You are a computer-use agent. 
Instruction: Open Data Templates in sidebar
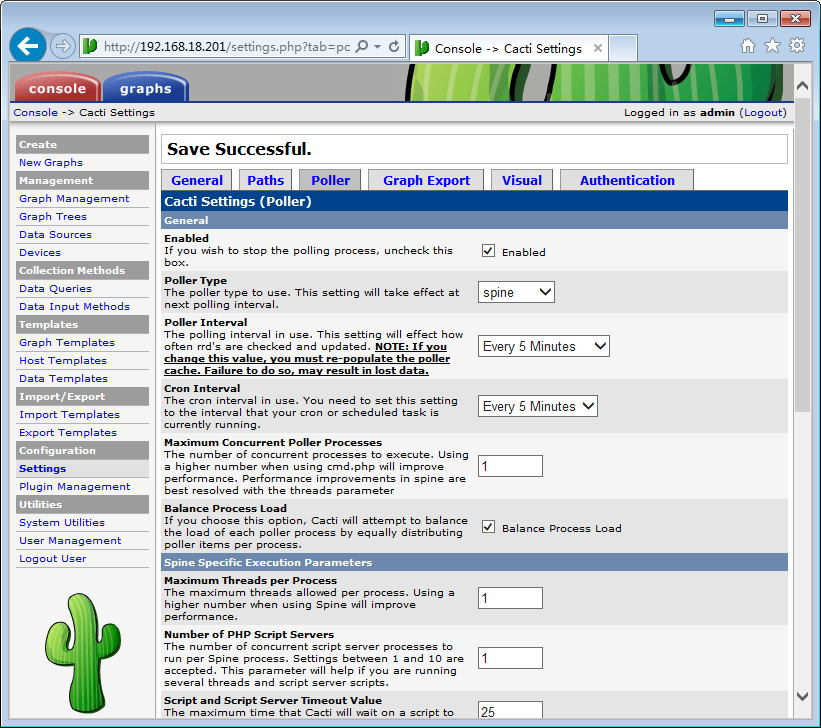pyautogui.click(x=63, y=378)
